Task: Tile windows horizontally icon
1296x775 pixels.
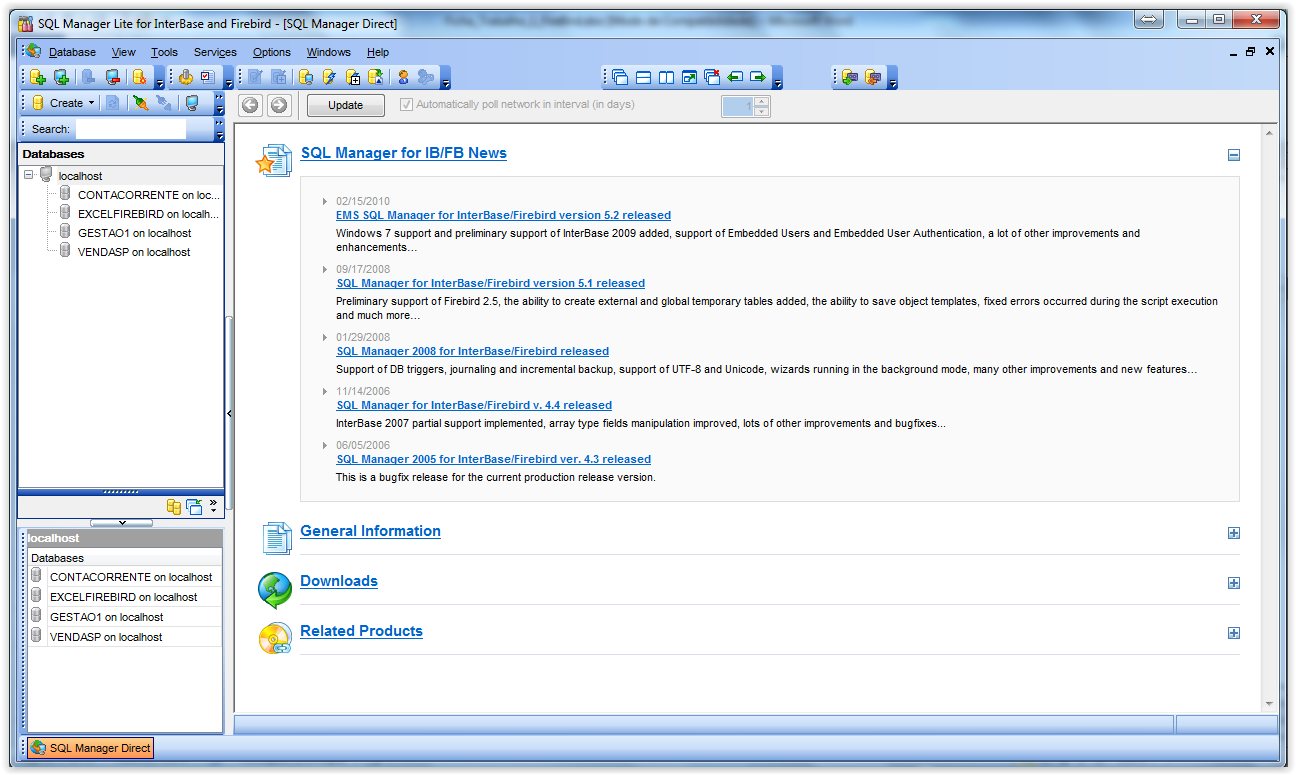Action: (643, 77)
